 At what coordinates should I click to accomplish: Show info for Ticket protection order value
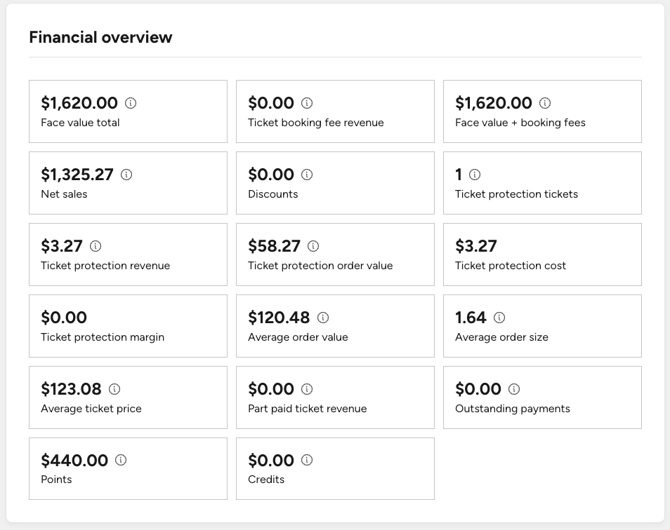[x=313, y=246]
